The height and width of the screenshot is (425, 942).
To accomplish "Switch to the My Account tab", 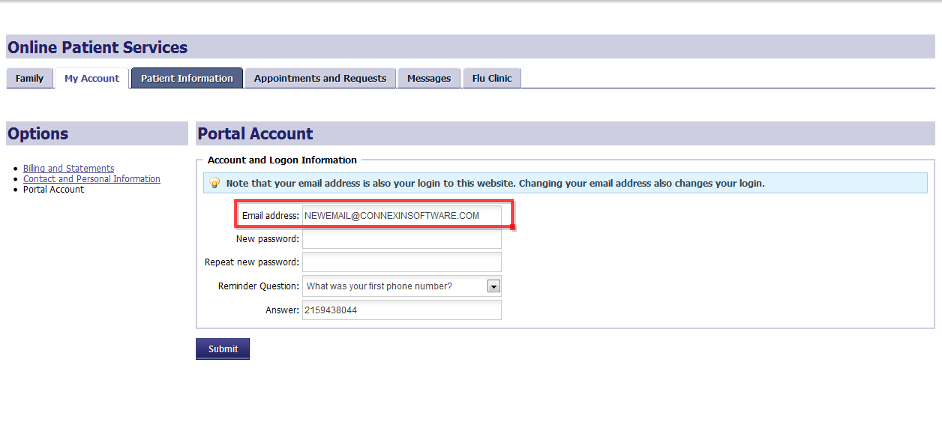I will click(92, 78).
